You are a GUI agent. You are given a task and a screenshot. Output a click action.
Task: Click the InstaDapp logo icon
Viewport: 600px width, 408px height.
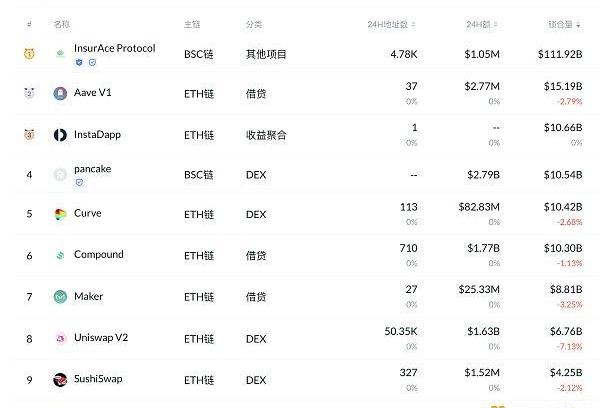point(60,134)
